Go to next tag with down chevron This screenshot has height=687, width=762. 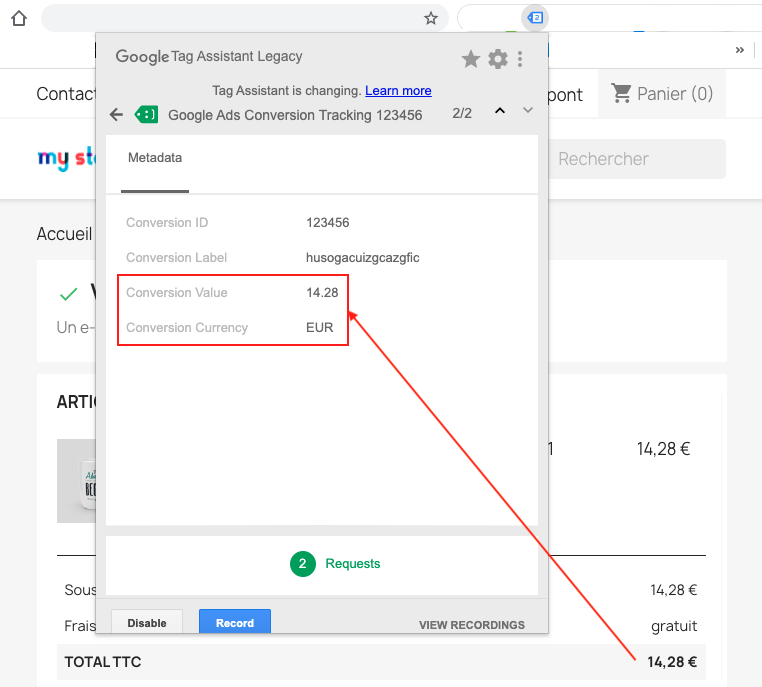point(528,110)
